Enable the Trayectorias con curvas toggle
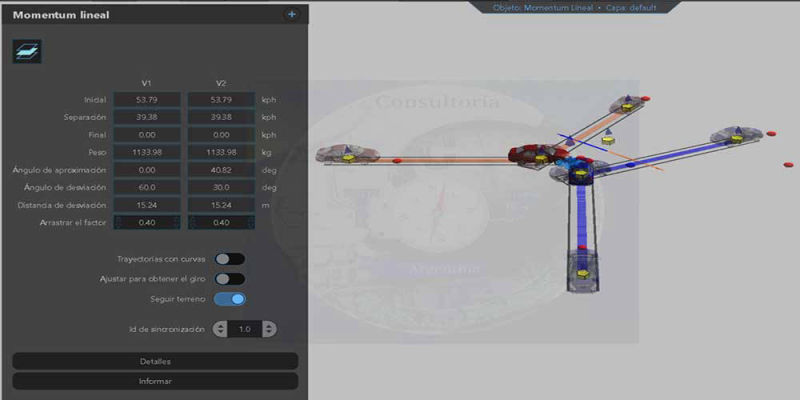 point(229,259)
